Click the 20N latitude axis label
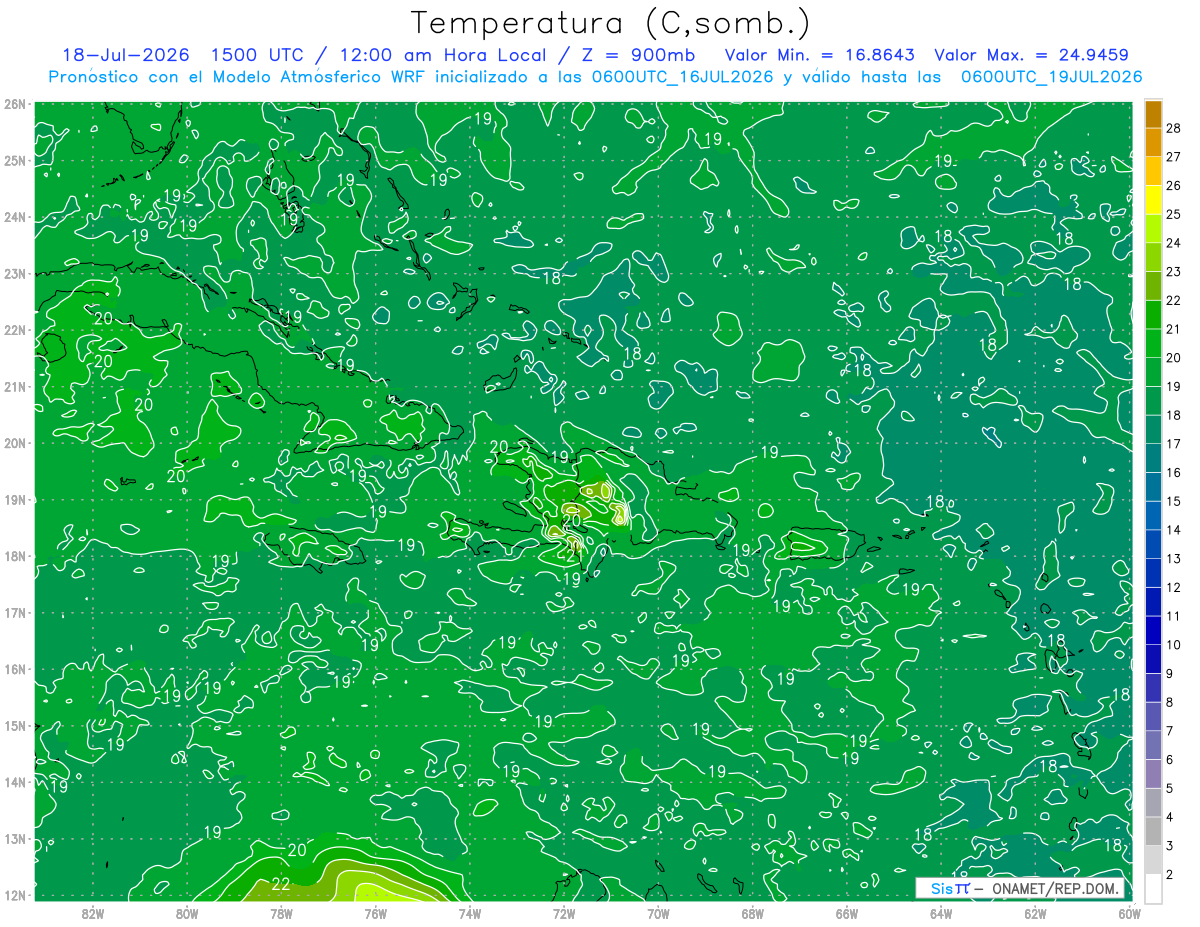This screenshot has height=927, width=1200. click(14, 443)
